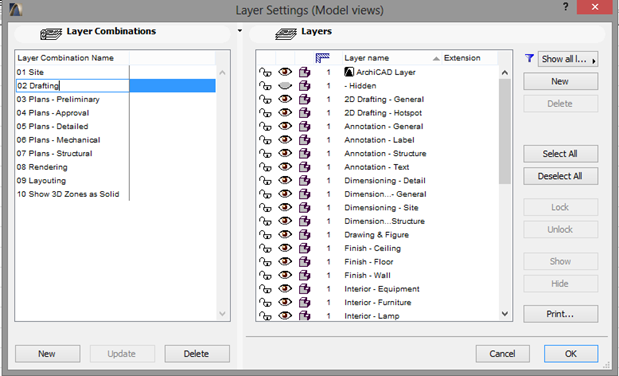The width and height of the screenshot is (619, 376).
Task: Toggle lock icon for 2D Drafting - General
Action: click(265, 99)
